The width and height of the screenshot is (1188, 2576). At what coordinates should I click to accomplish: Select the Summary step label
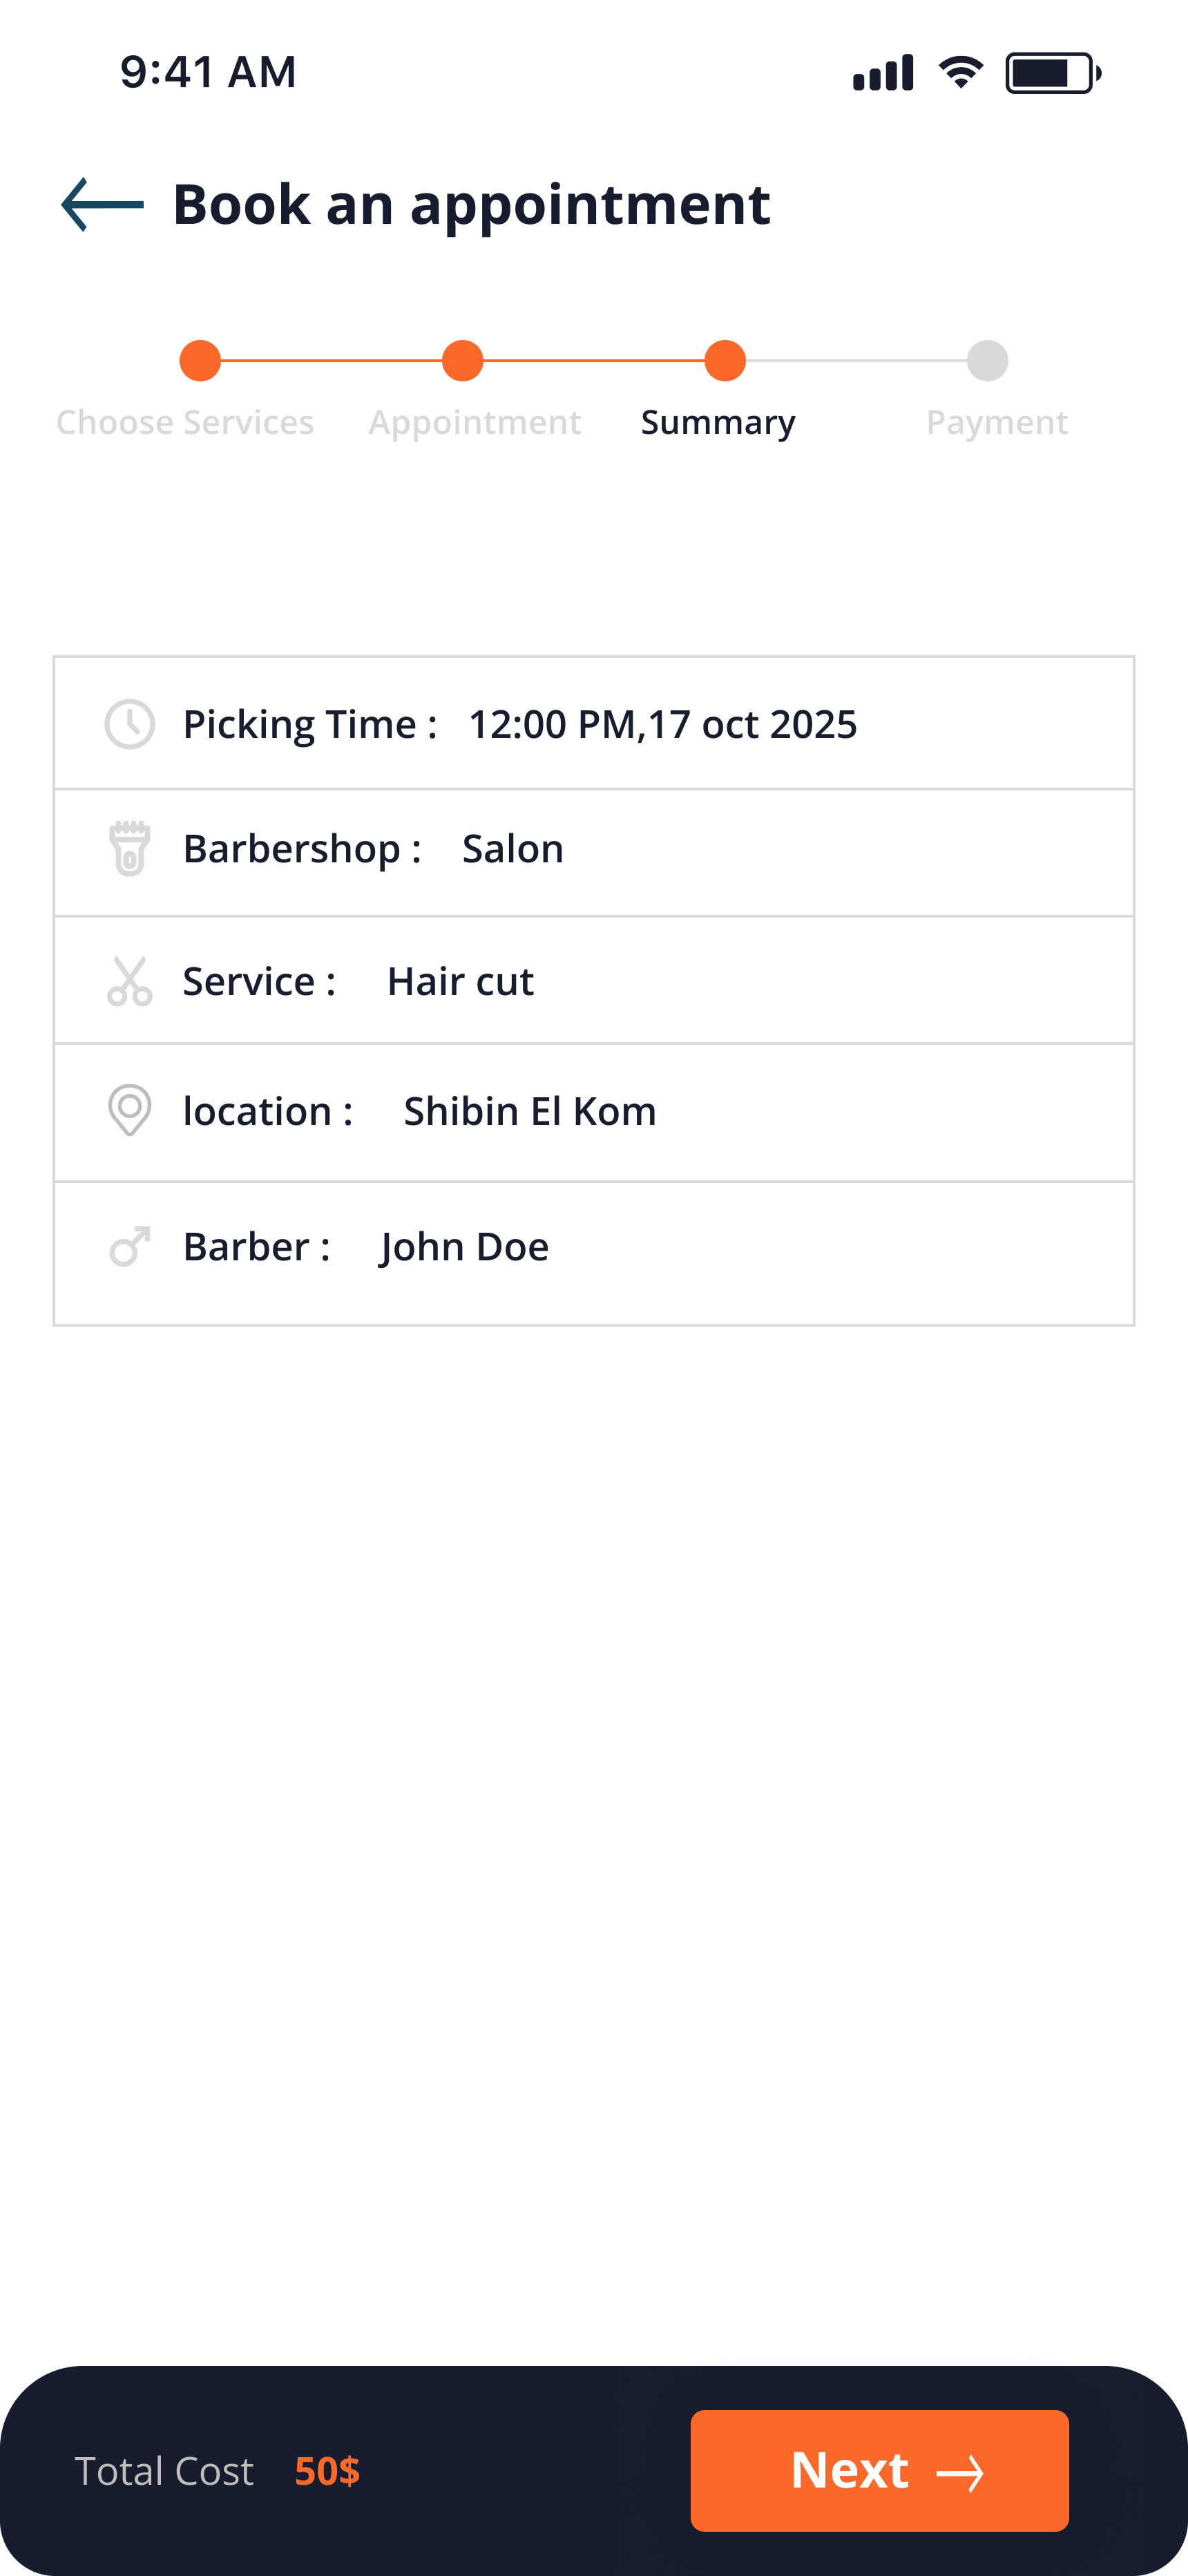(718, 422)
